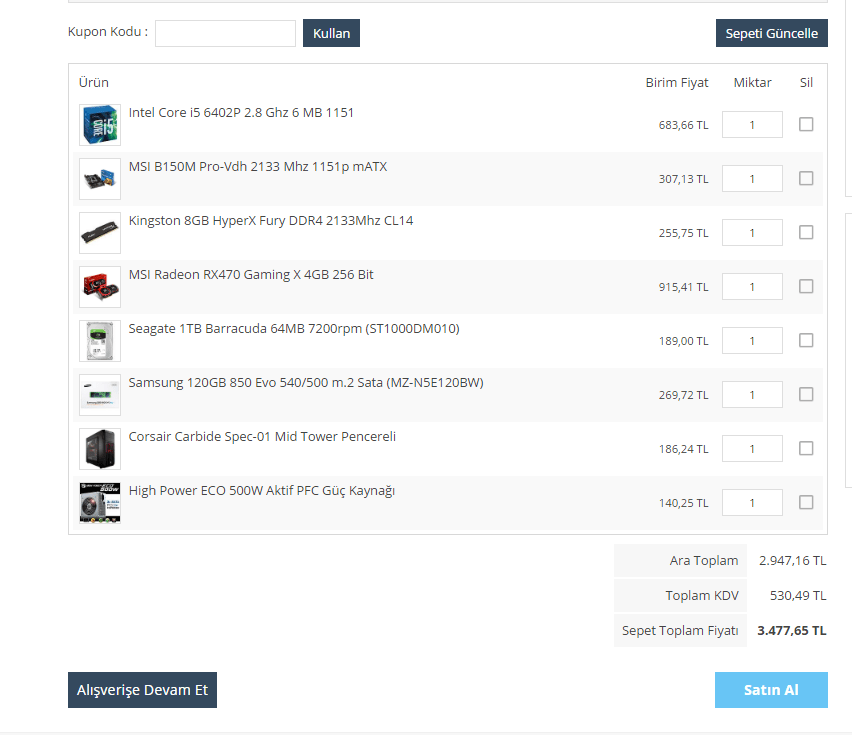
Task: Click the 915,41 TL unit price
Action: point(684,287)
